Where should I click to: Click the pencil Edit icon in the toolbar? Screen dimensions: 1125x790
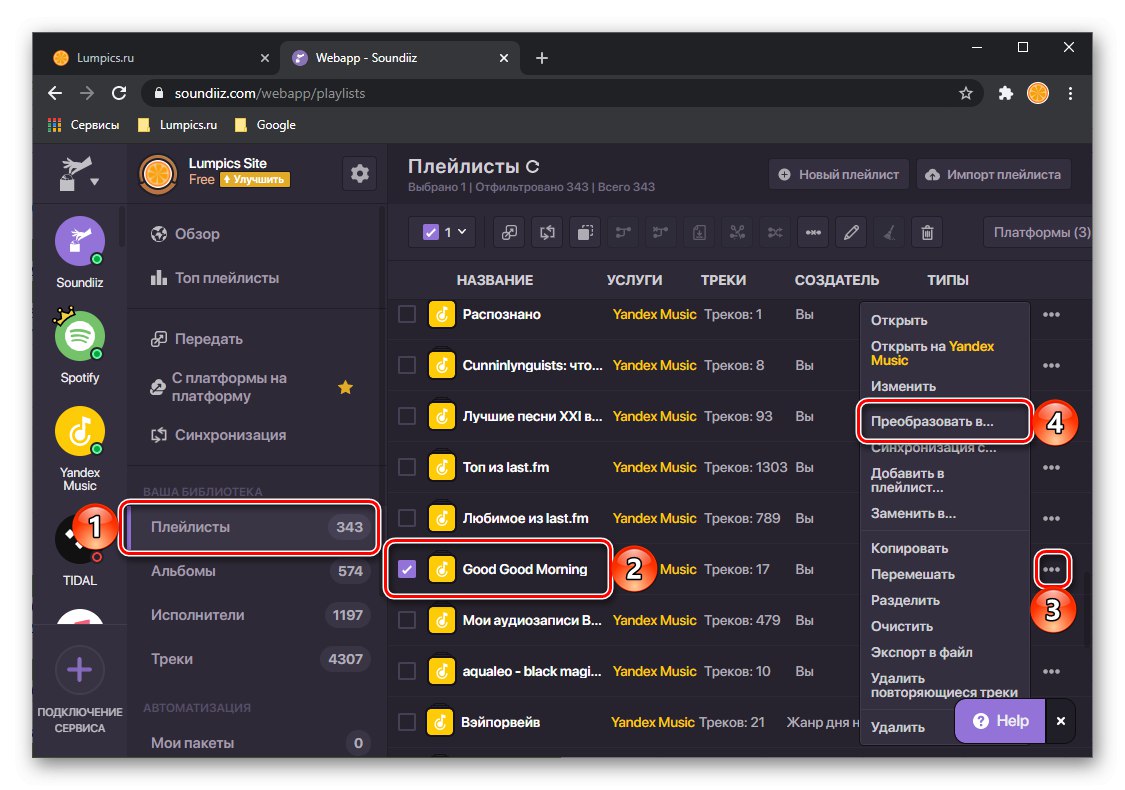[x=851, y=232]
